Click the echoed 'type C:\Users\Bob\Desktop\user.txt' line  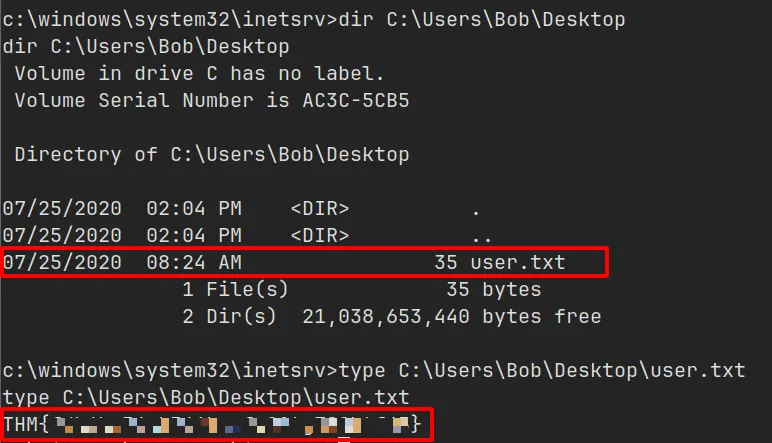coord(206,398)
